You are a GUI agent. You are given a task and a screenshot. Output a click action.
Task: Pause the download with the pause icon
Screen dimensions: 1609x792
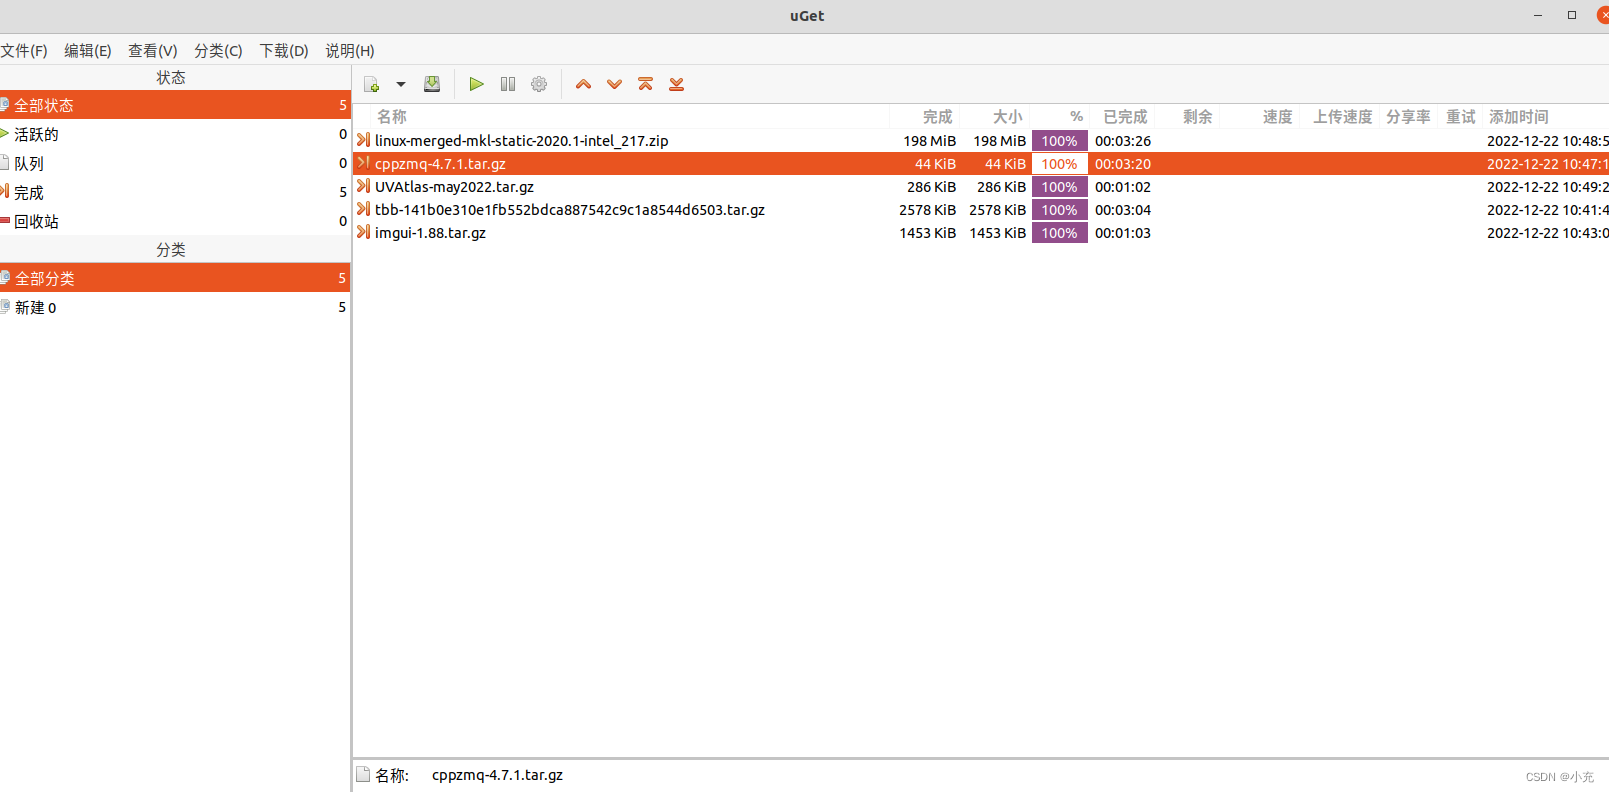tap(508, 84)
